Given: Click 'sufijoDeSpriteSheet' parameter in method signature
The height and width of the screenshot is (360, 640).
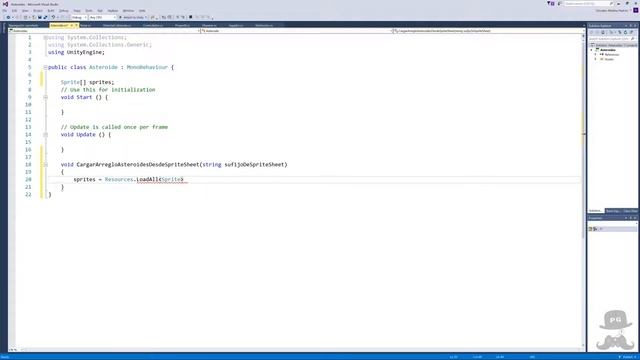Looking at the screenshot, I should 254,164.
